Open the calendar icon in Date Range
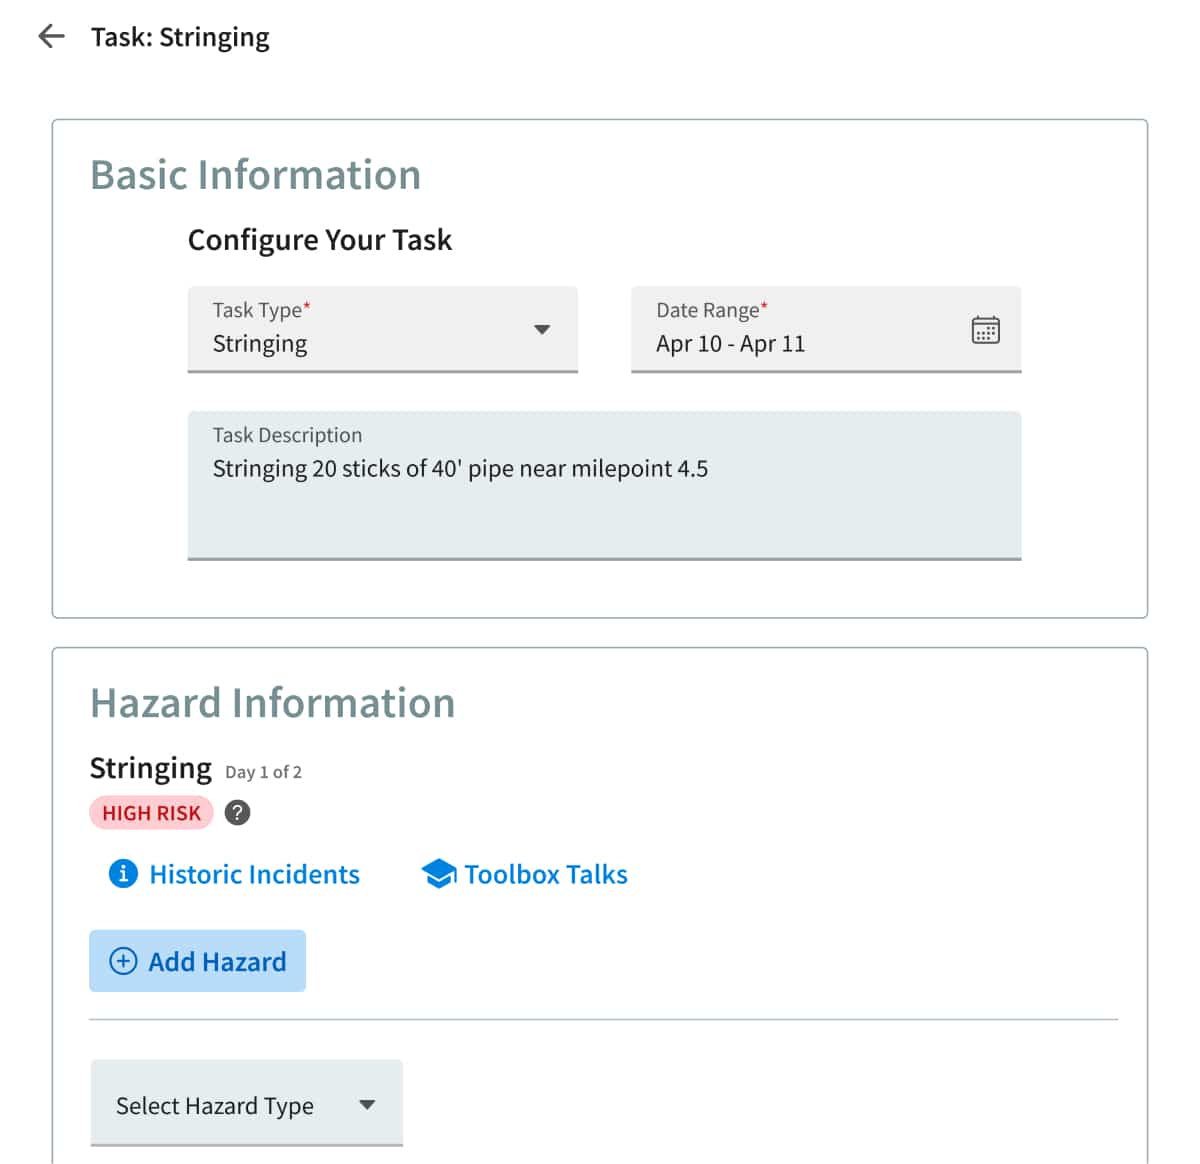The image size is (1200, 1164). [985, 330]
